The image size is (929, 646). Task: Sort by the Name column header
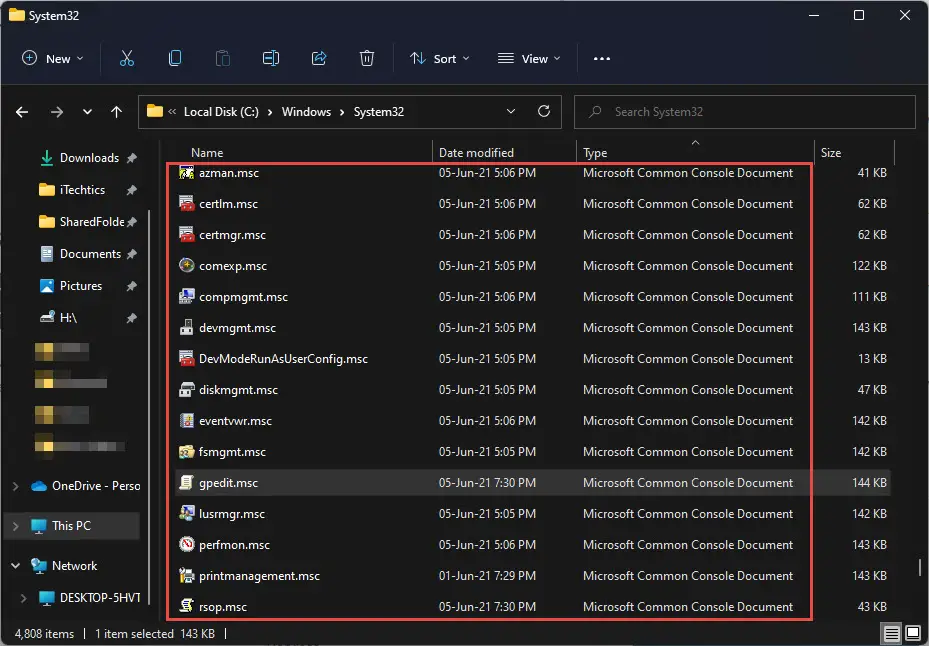[x=207, y=153]
